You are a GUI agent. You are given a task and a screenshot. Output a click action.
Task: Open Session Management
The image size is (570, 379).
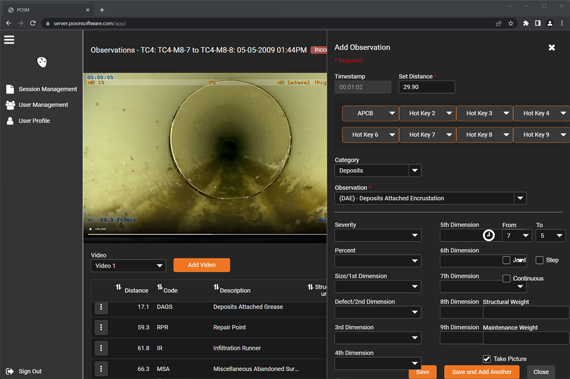pos(41,89)
